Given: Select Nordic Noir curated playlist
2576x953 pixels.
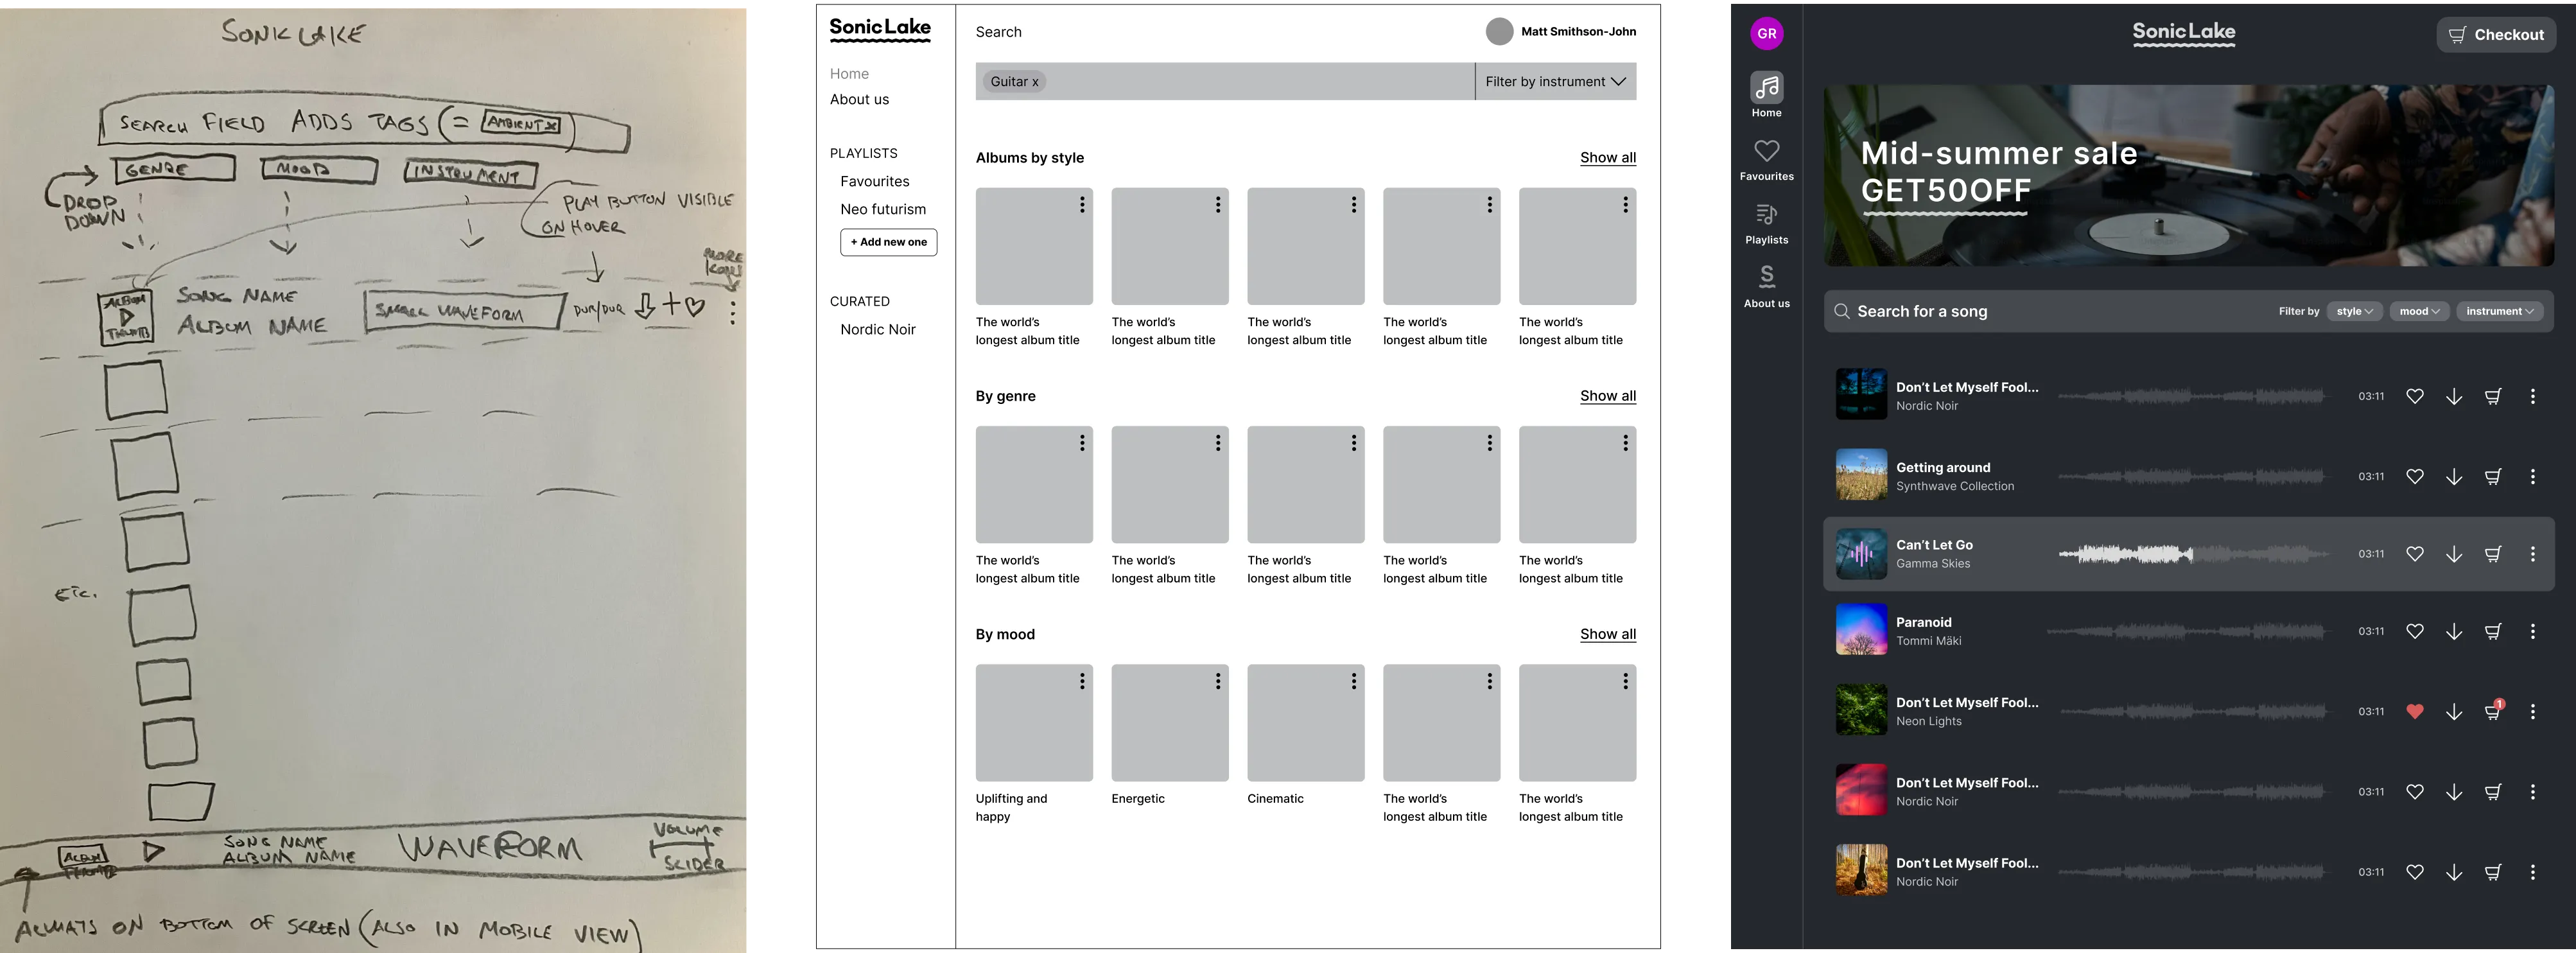Looking at the screenshot, I should pyautogui.click(x=877, y=329).
